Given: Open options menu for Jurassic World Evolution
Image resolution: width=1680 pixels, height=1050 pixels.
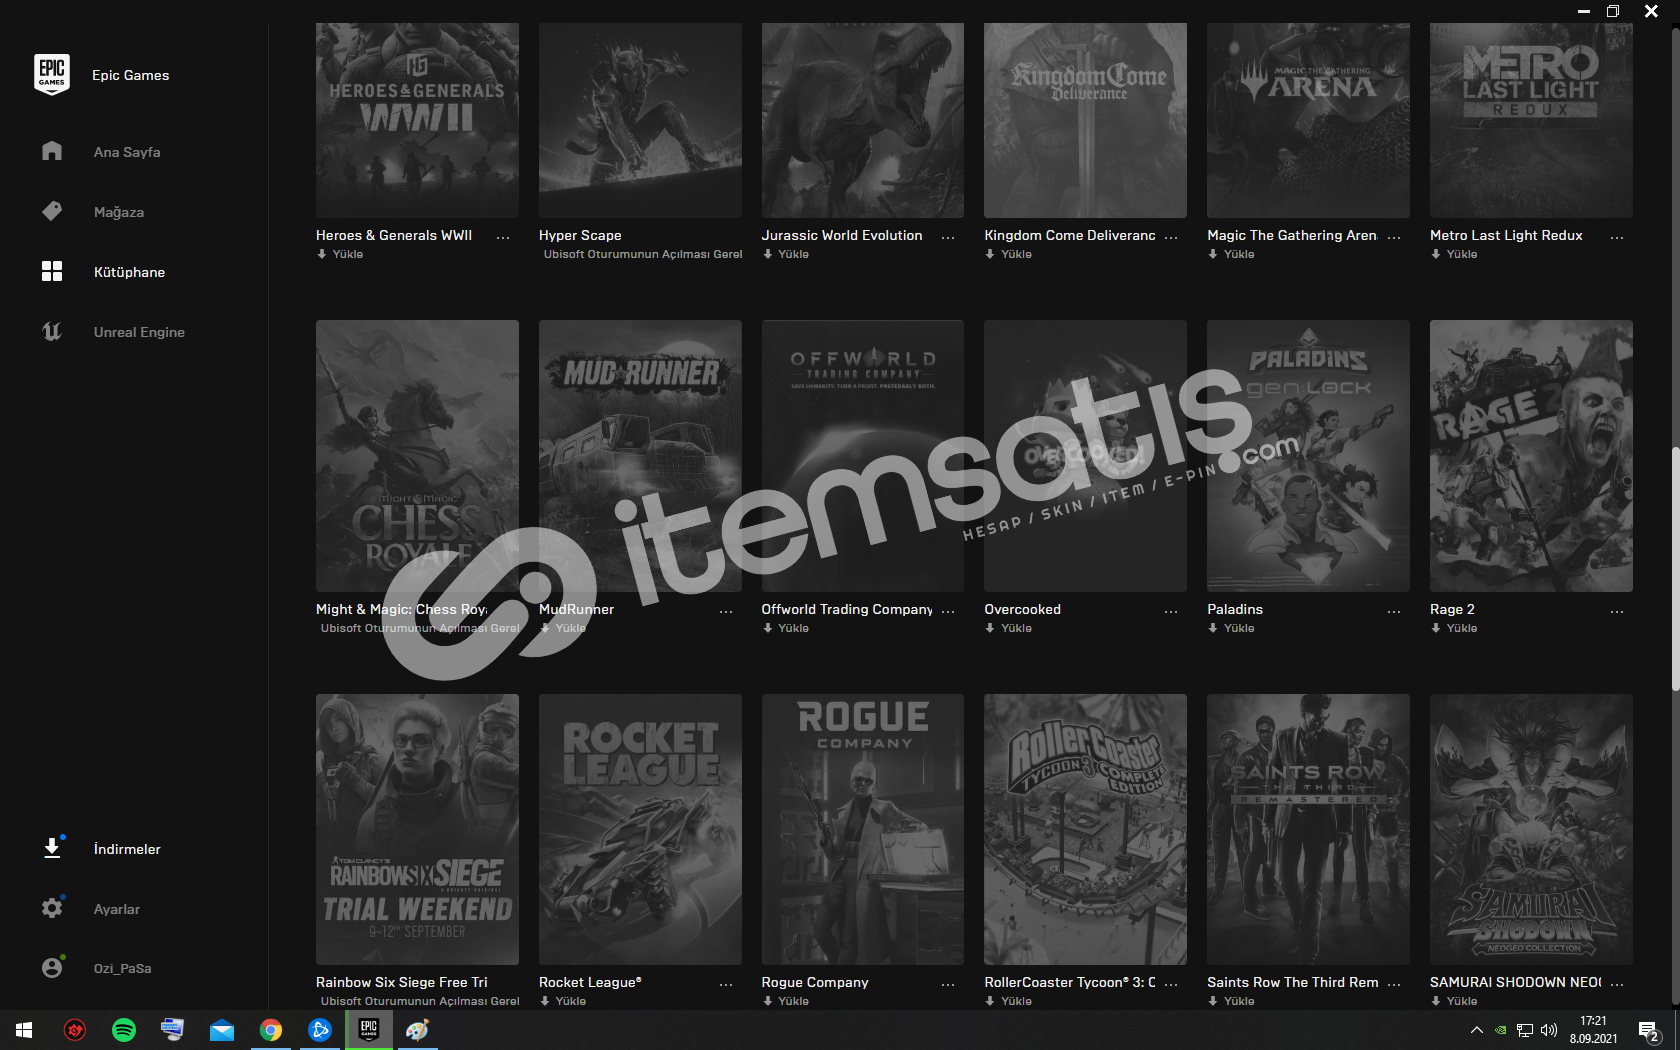Looking at the screenshot, I should [x=948, y=237].
